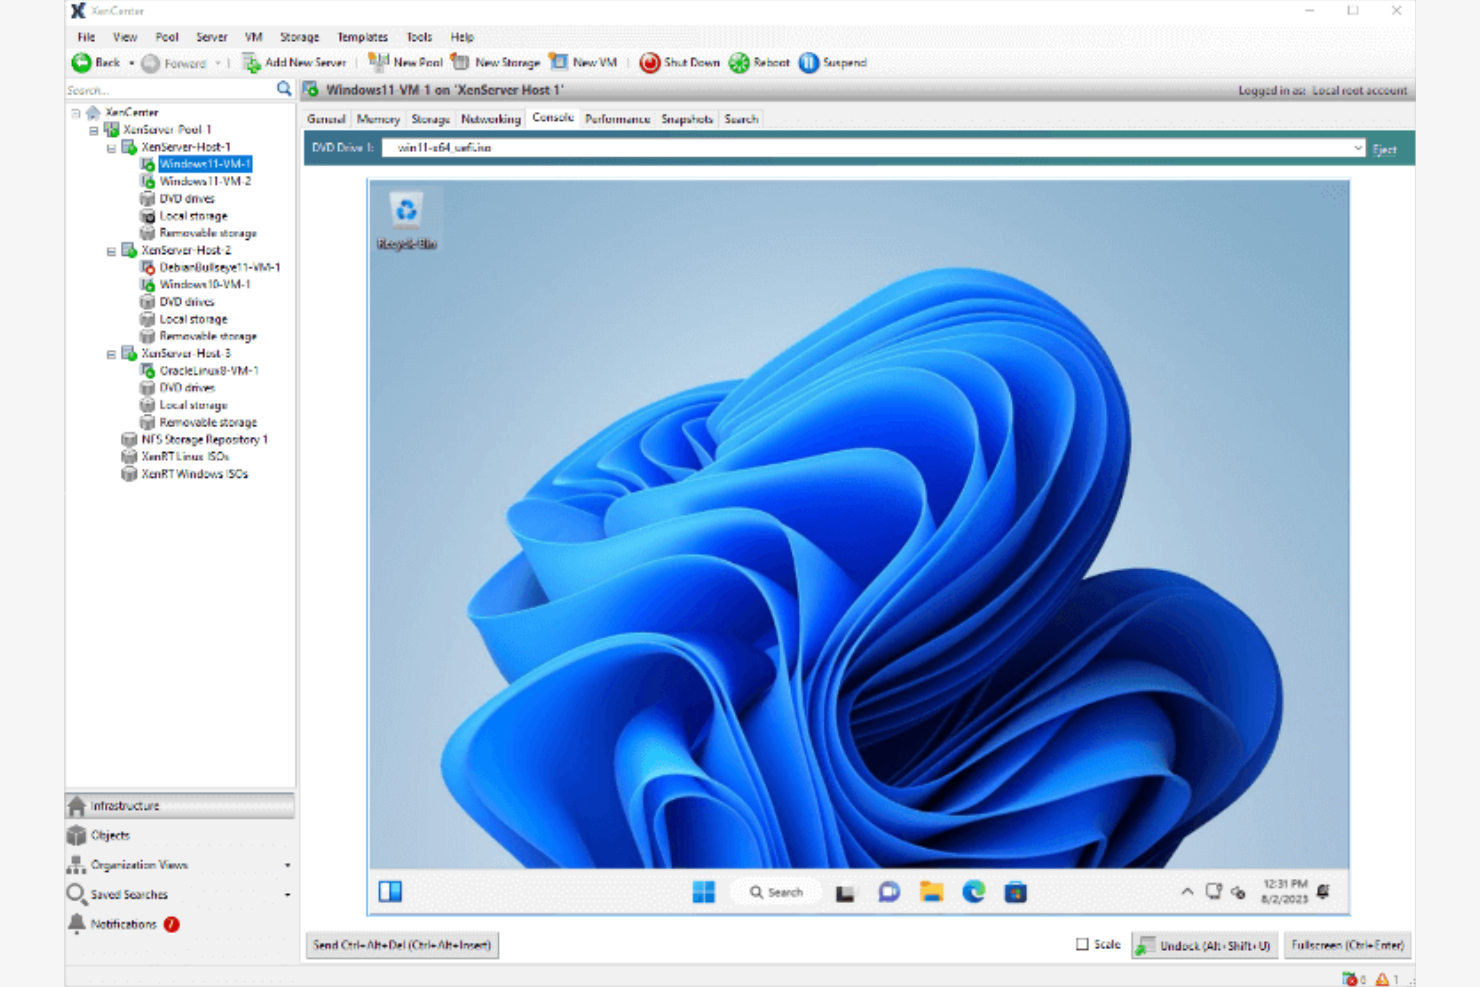Open the DVD Drive 1 ISO dropdown
This screenshot has width=1480, height=987.
[1358, 147]
